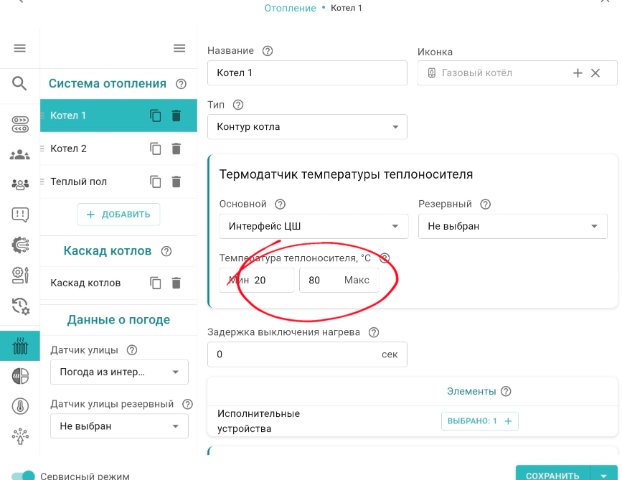
Task: Duplicate Котел 1 with copy icon
Action: click(x=156, y=116)
